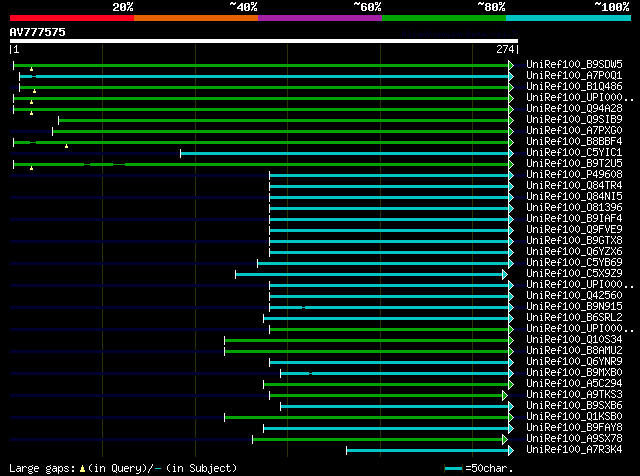The height and width of the screenshot is (476, 640).
Task: Select the UniRef100_O81396 label
Action: pyautogui.click(x=574, y=207)
